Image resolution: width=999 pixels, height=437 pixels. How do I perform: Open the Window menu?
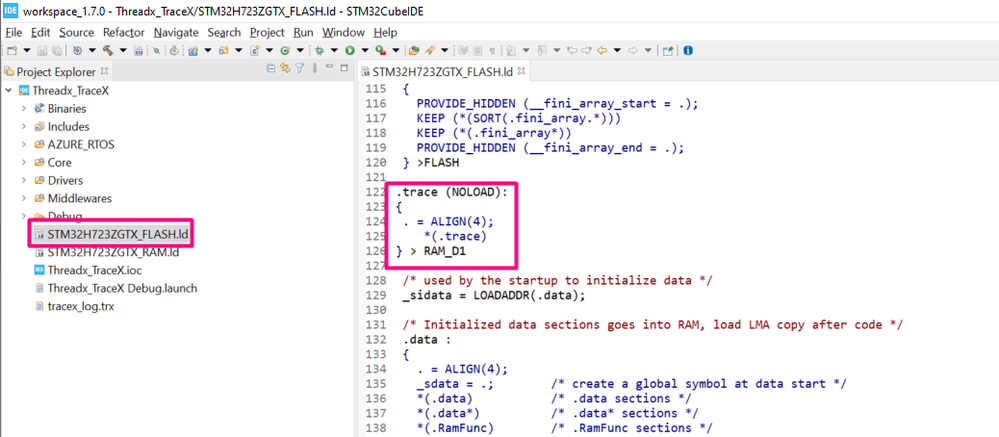[x=343, y=32]
